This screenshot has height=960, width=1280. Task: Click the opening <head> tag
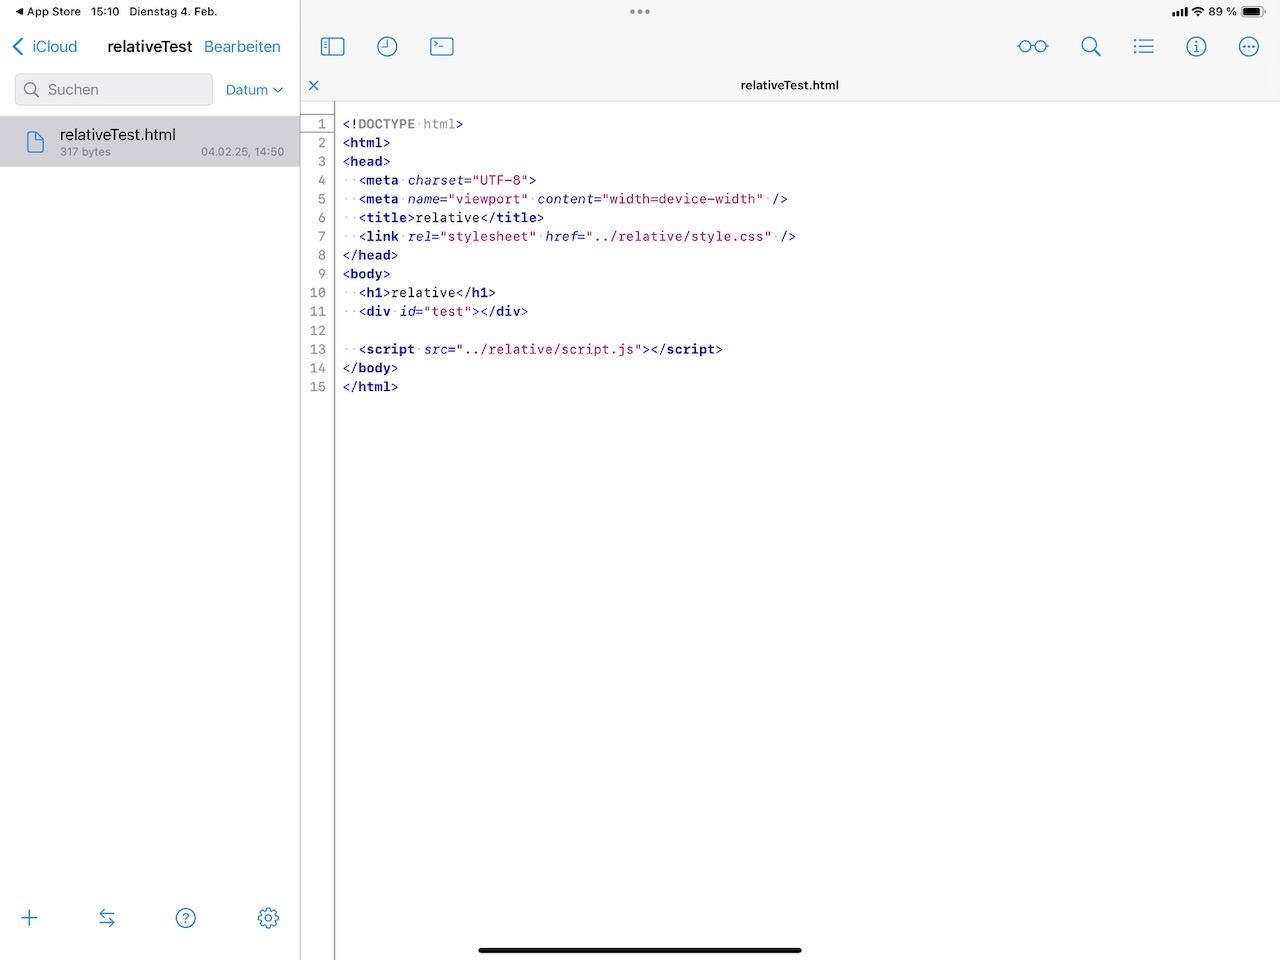[x=366, y=161]
